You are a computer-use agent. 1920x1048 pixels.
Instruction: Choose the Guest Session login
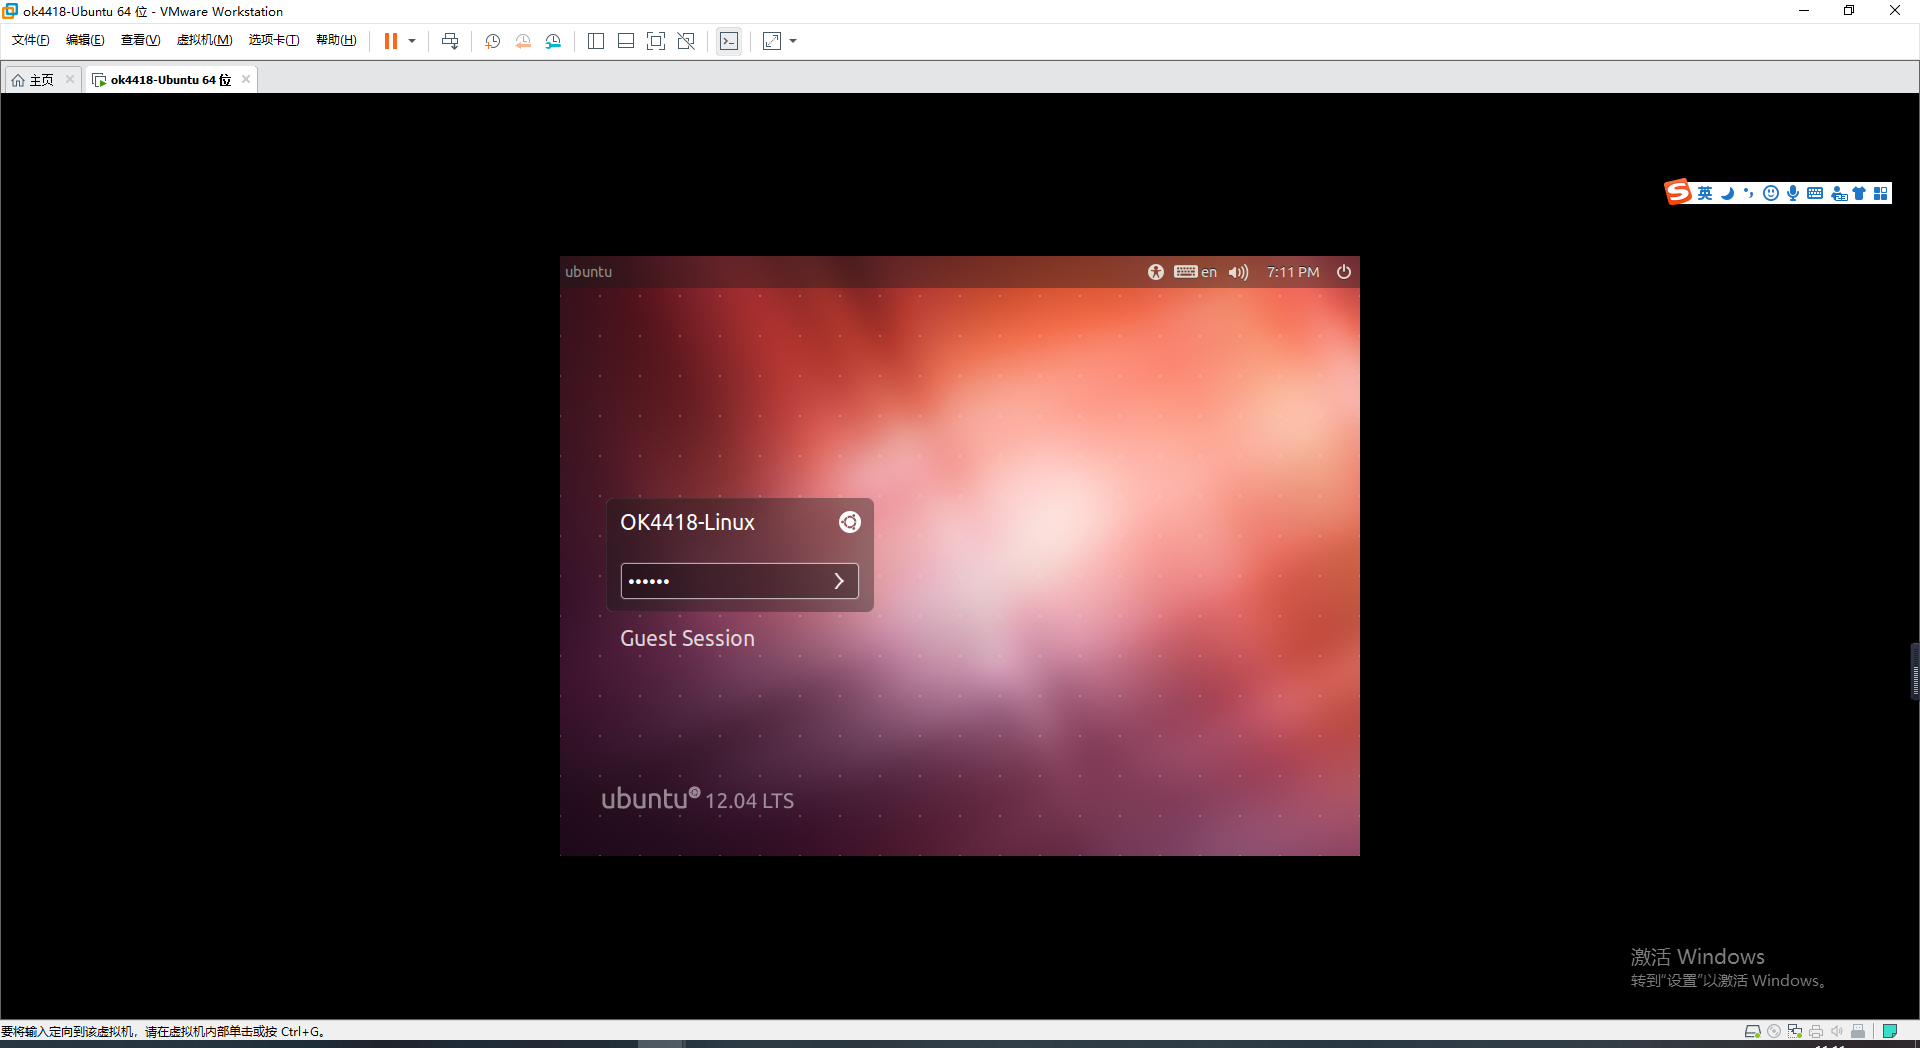687,638
